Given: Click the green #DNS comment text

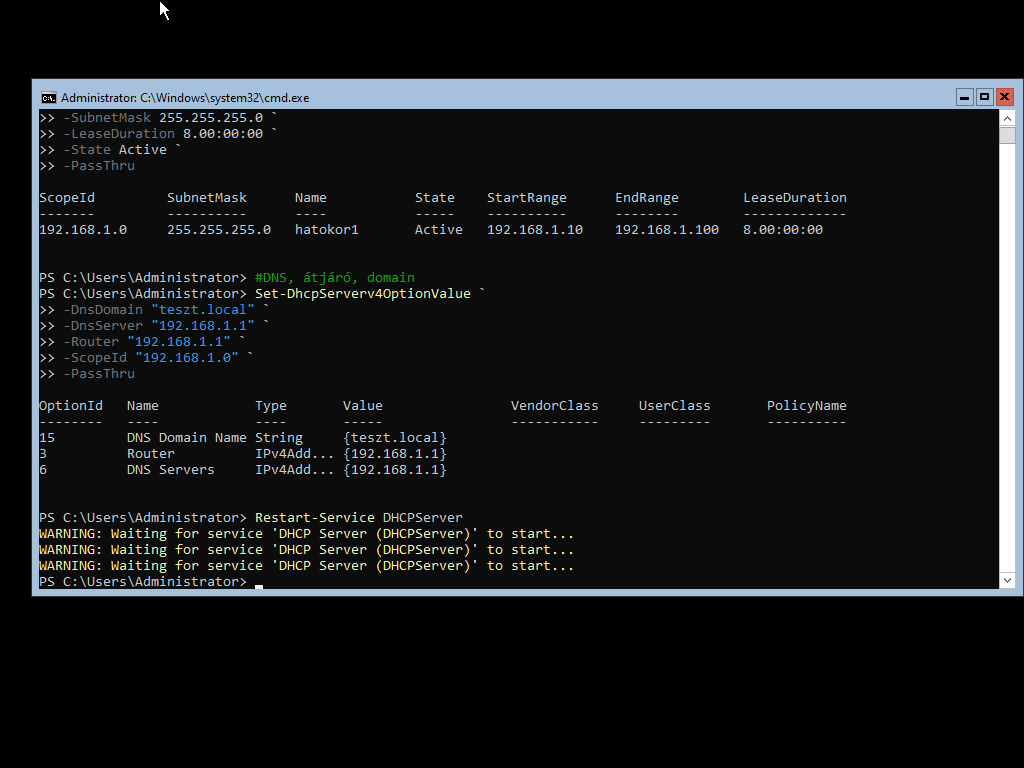Looking at the screenshot, I should point(334,278).
